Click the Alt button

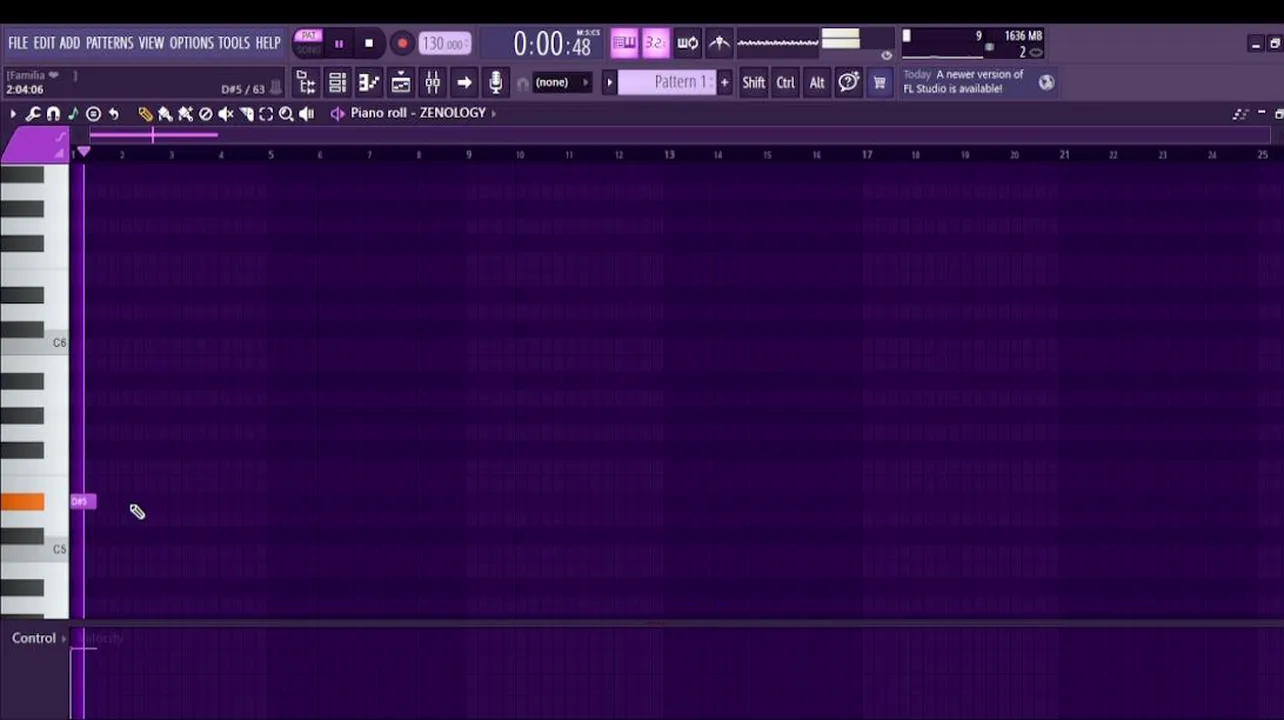(x=817, y=83)
